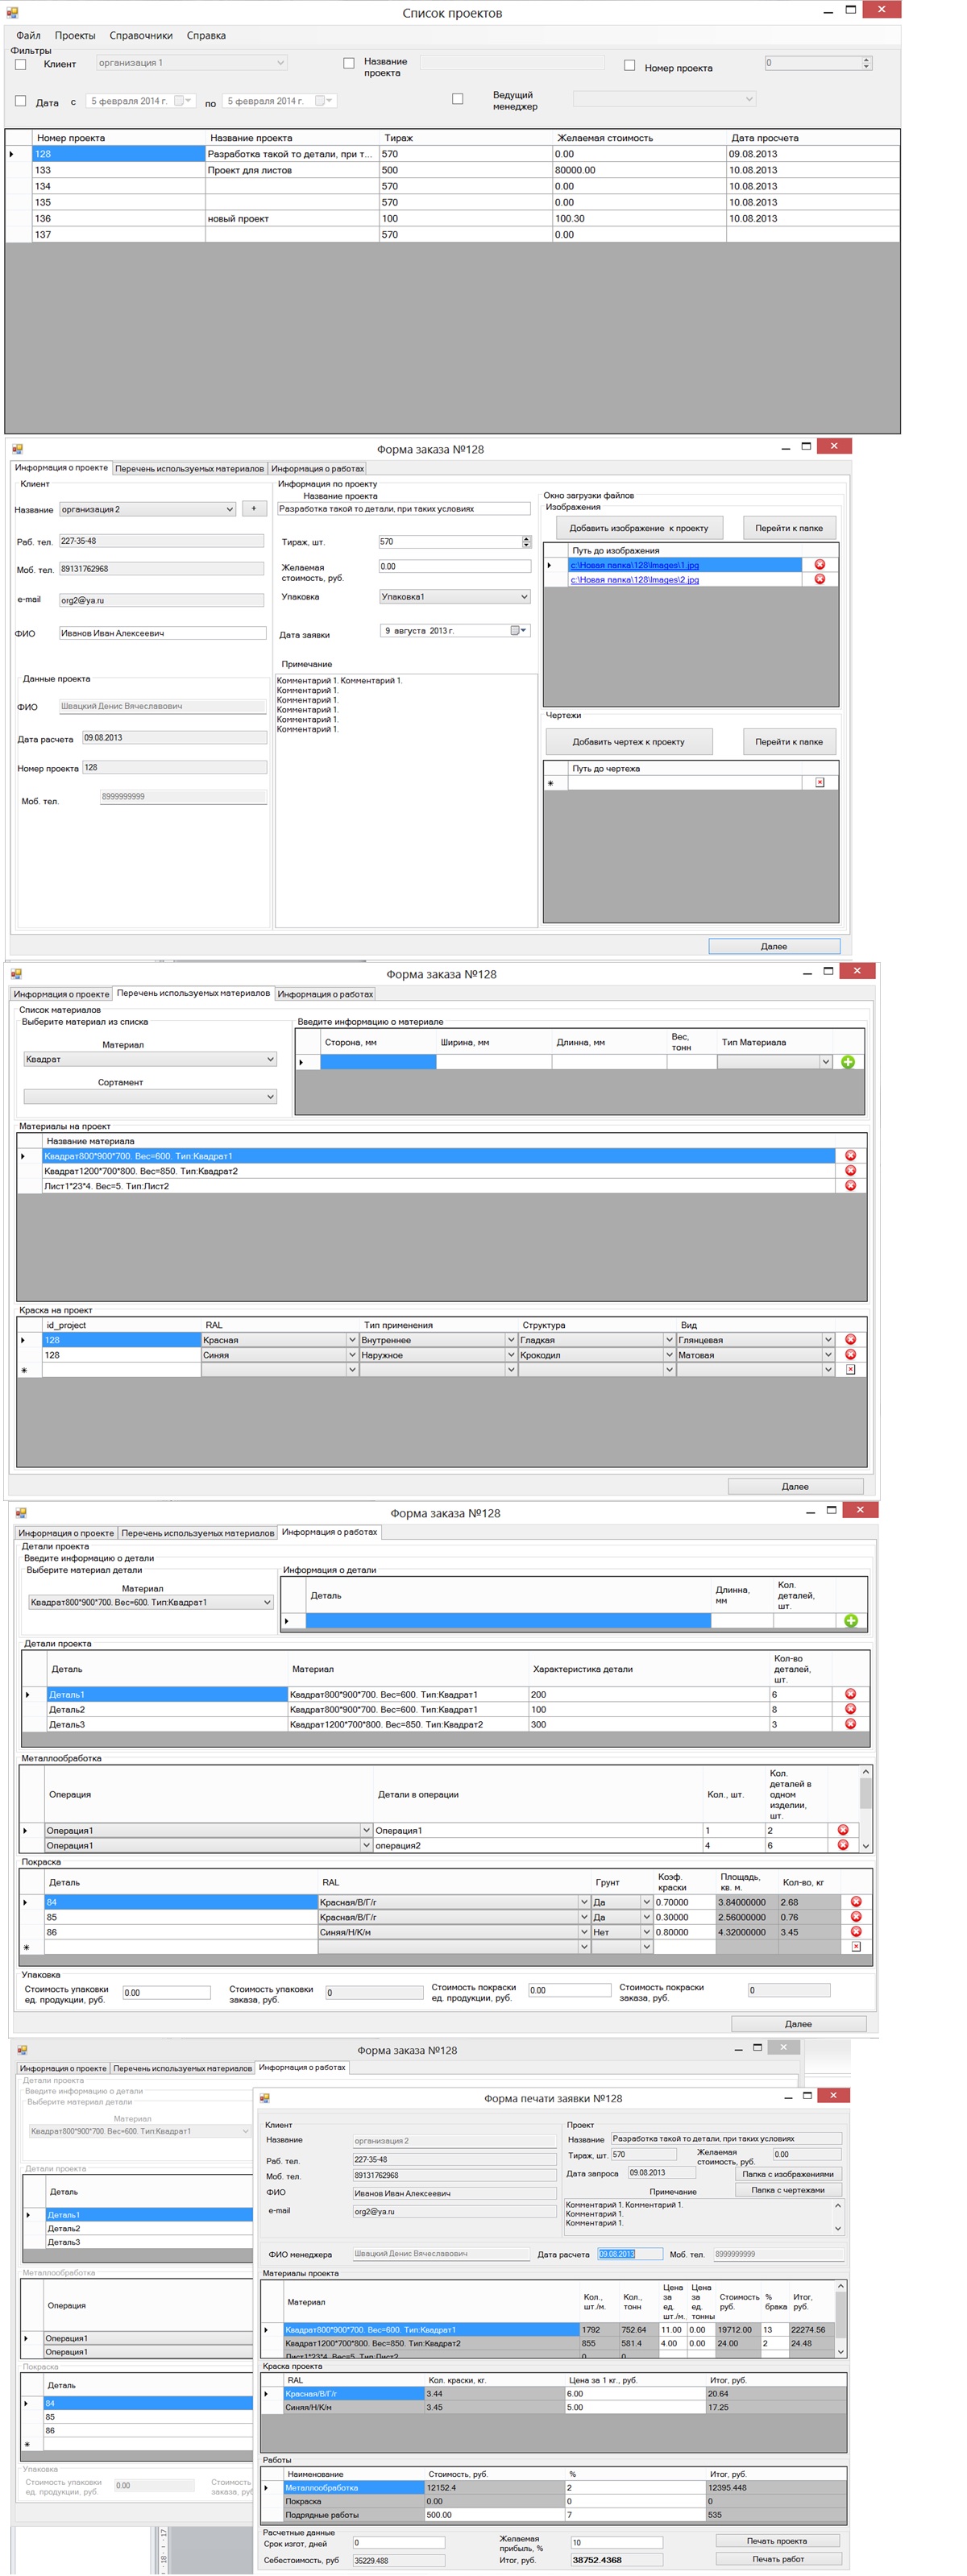Viewport: 967px width, 2576px height.
Task: Open the Справка menu
Action: 206,35
